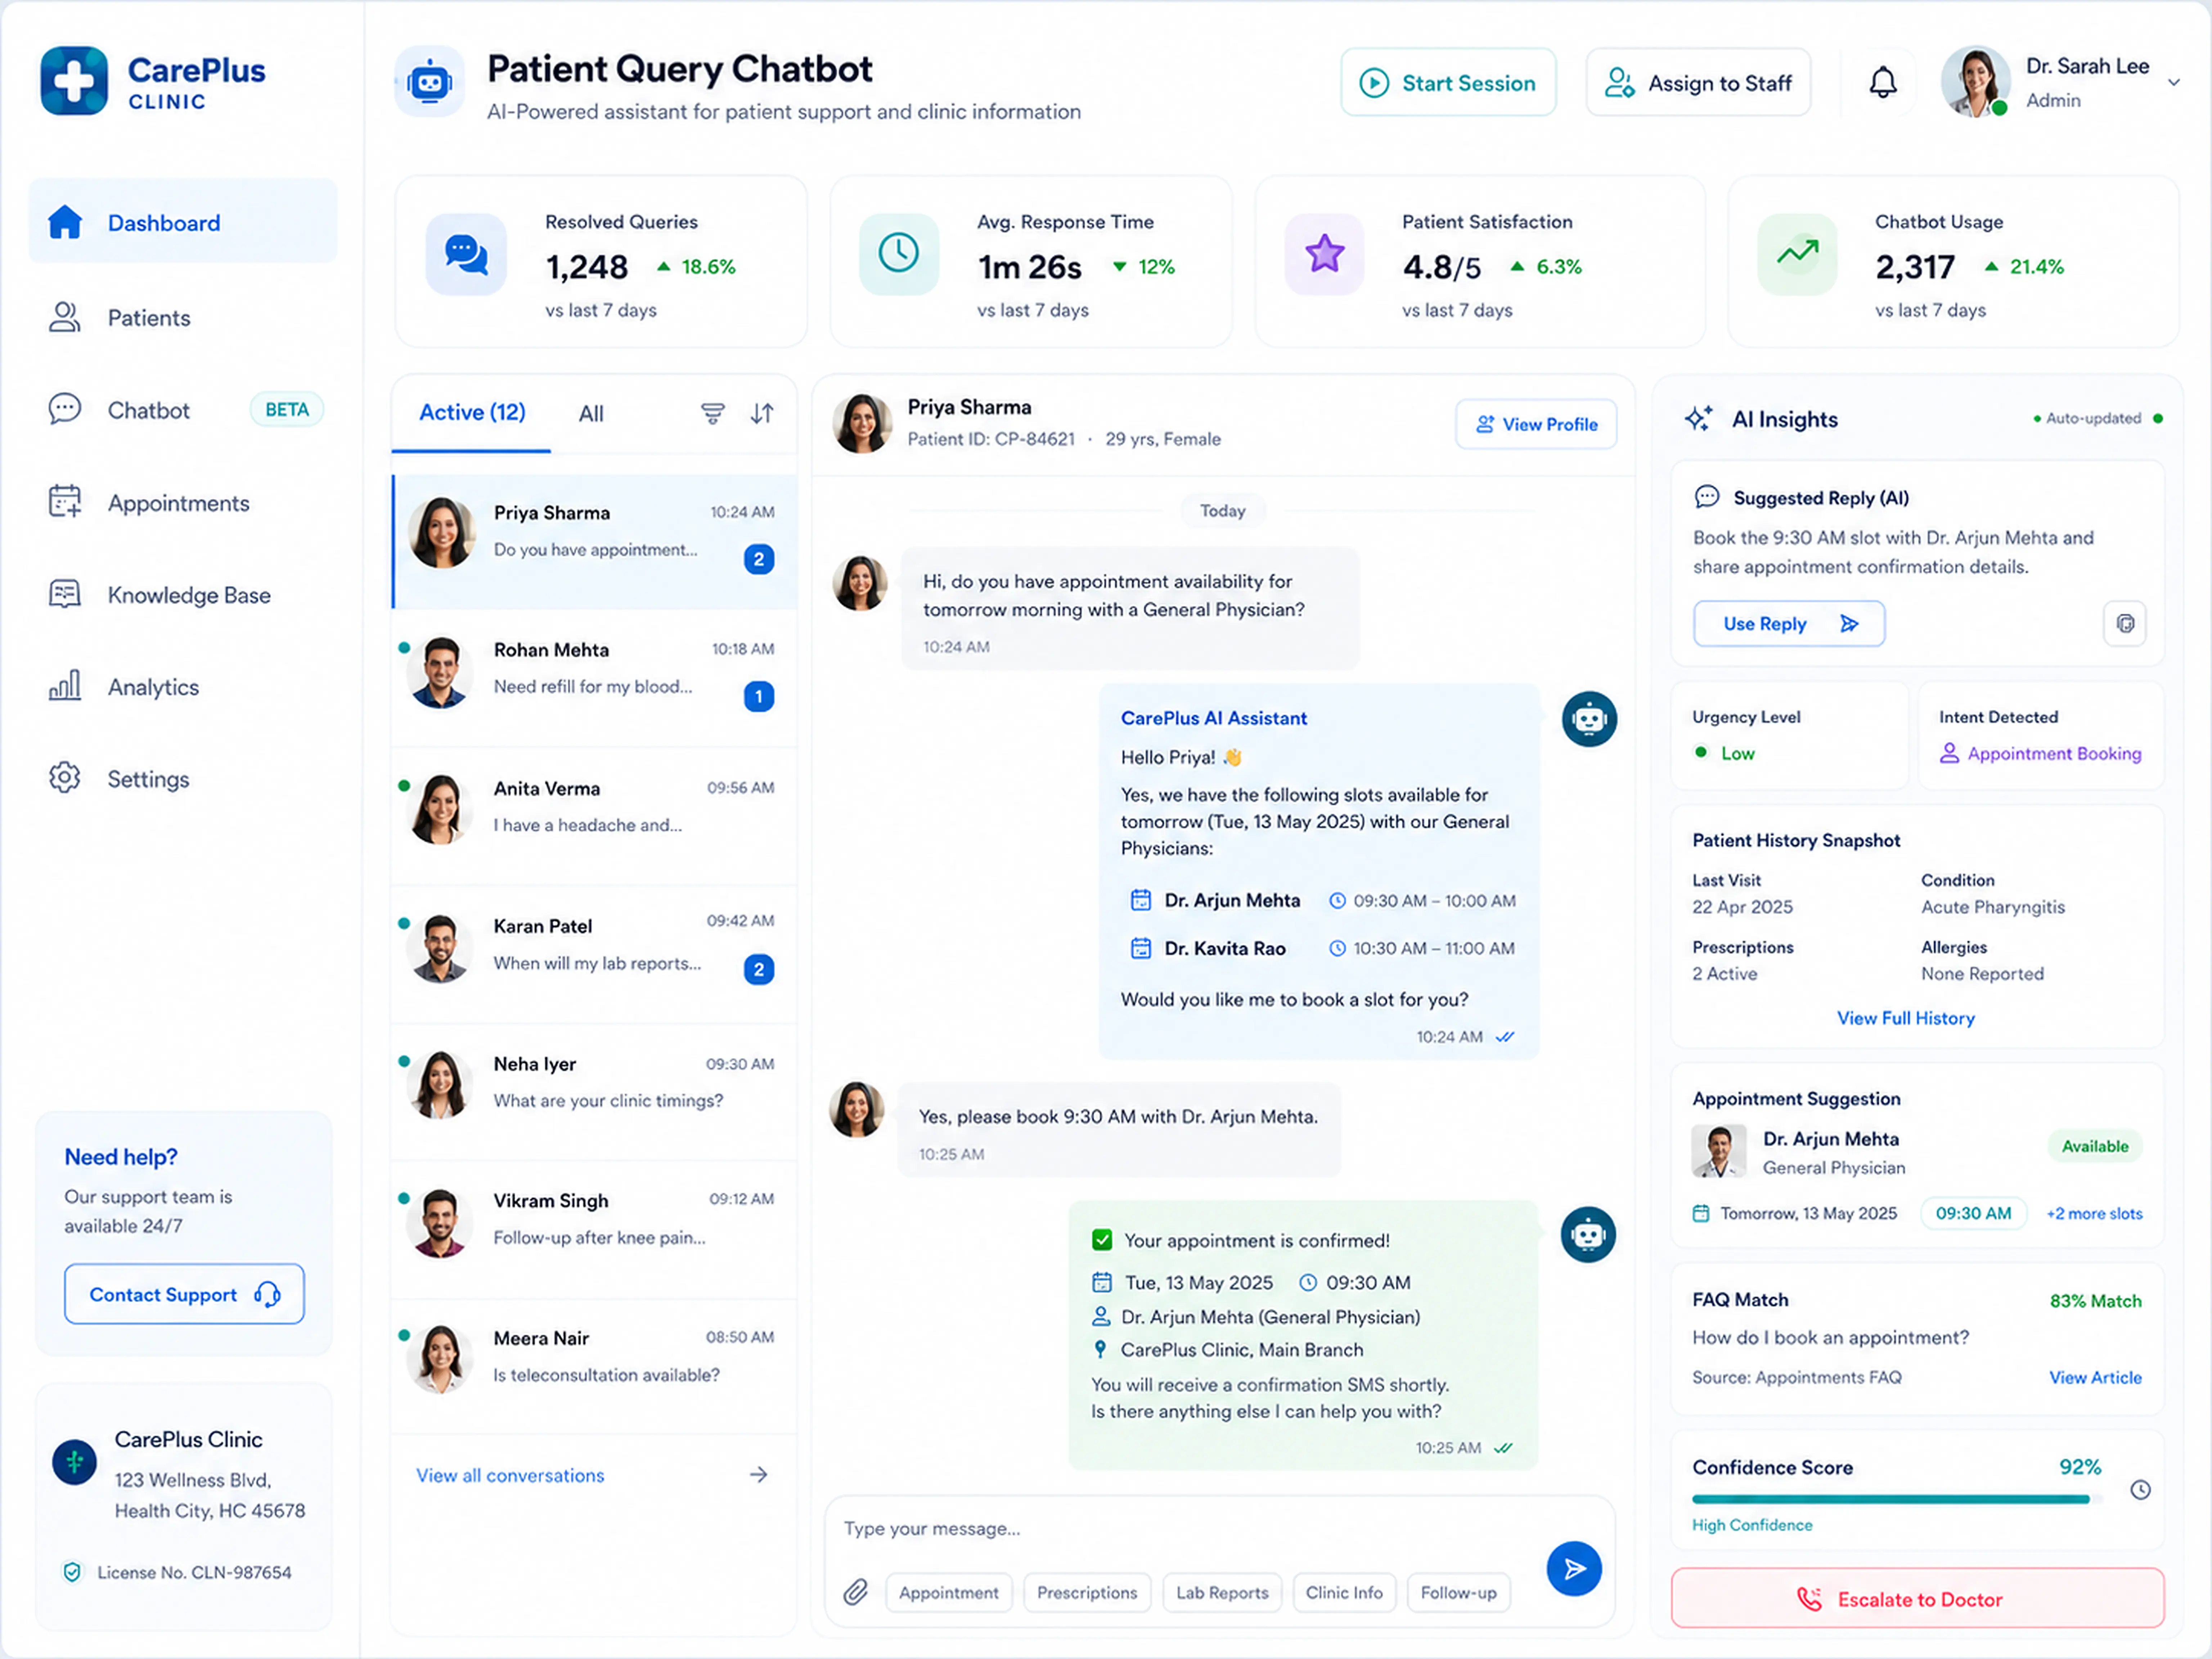
Task: Click the sort arrows icon in conversations list
Action: click(762, 413)
